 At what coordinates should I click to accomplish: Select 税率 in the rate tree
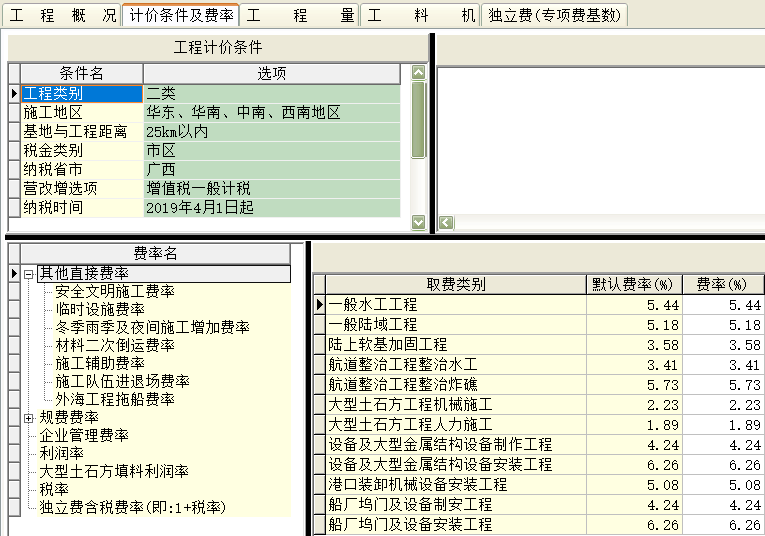54,489
